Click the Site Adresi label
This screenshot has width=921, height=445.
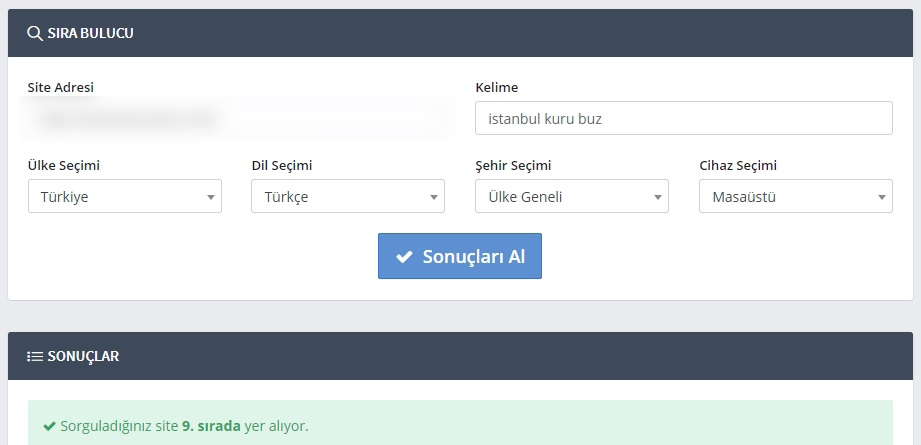60,87
